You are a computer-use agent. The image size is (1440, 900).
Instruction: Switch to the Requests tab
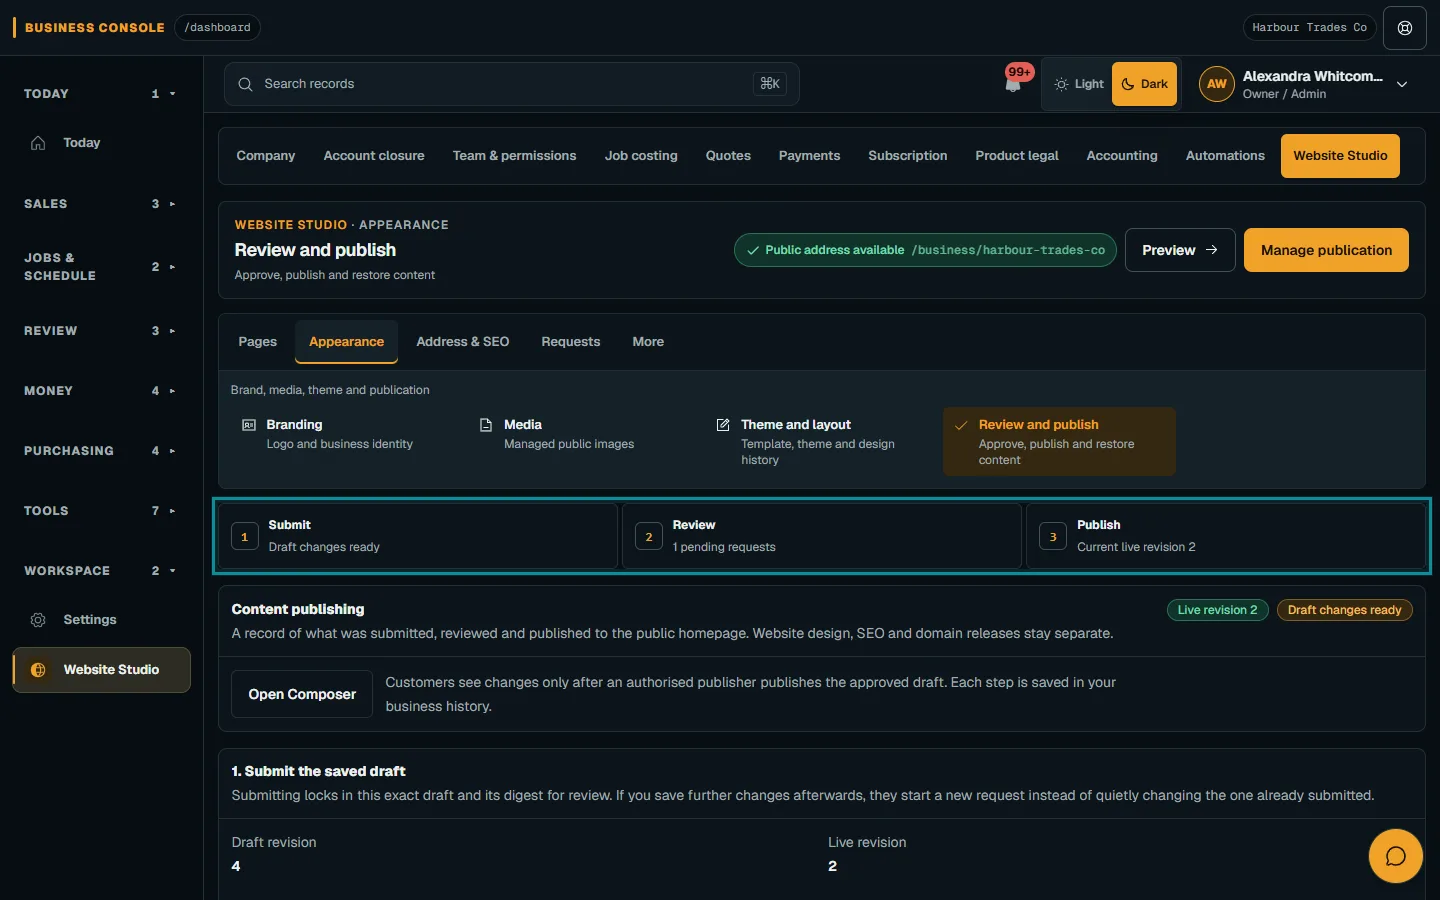point(571,342)
